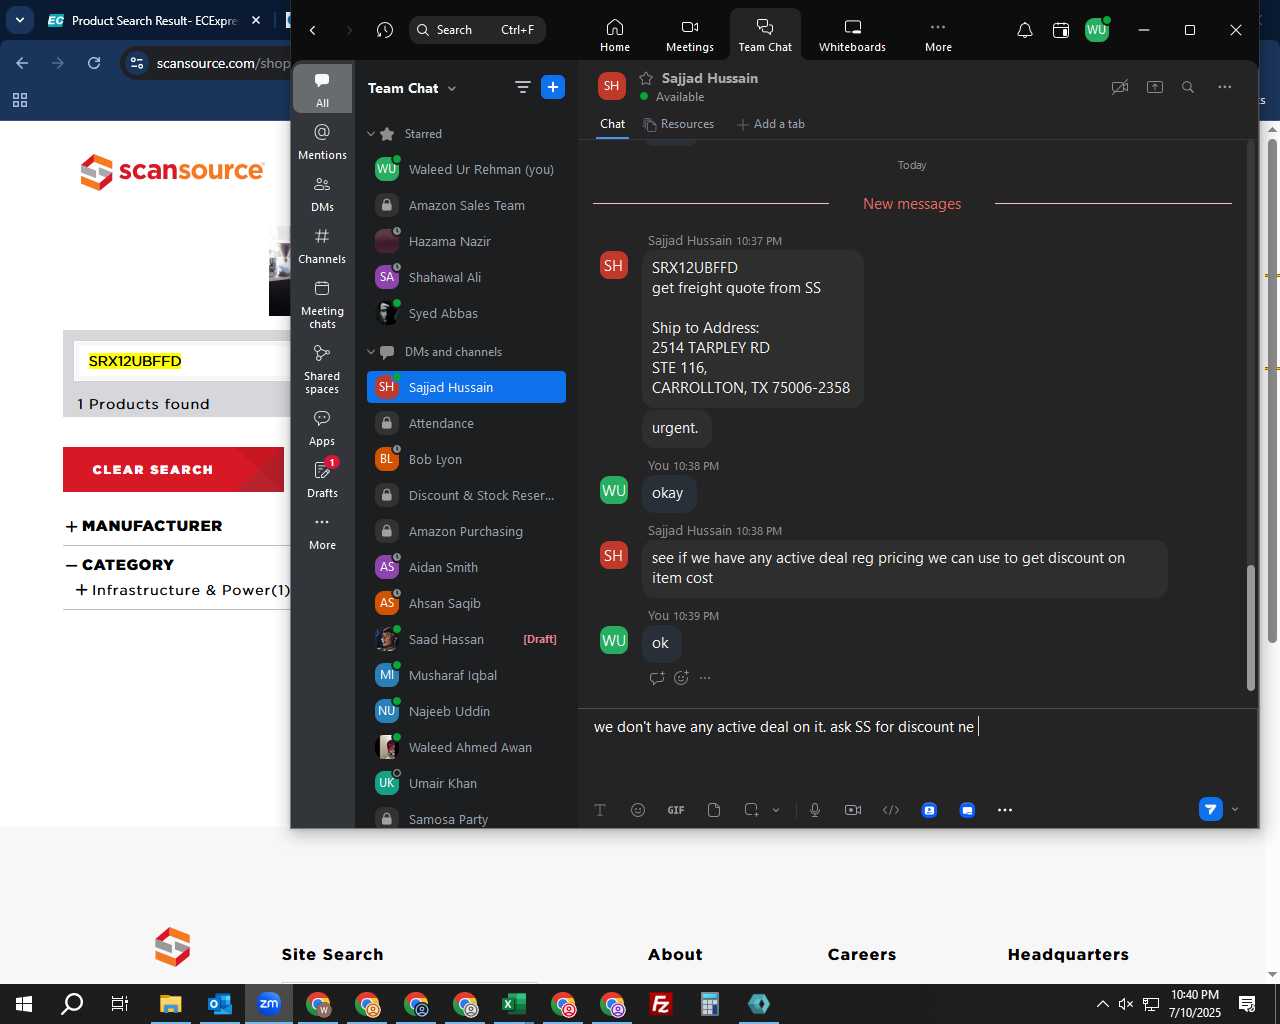1280x1024 pixels.
Task: Open Waleed Ur Rehman (you) chat
Action: pos(466,169)
